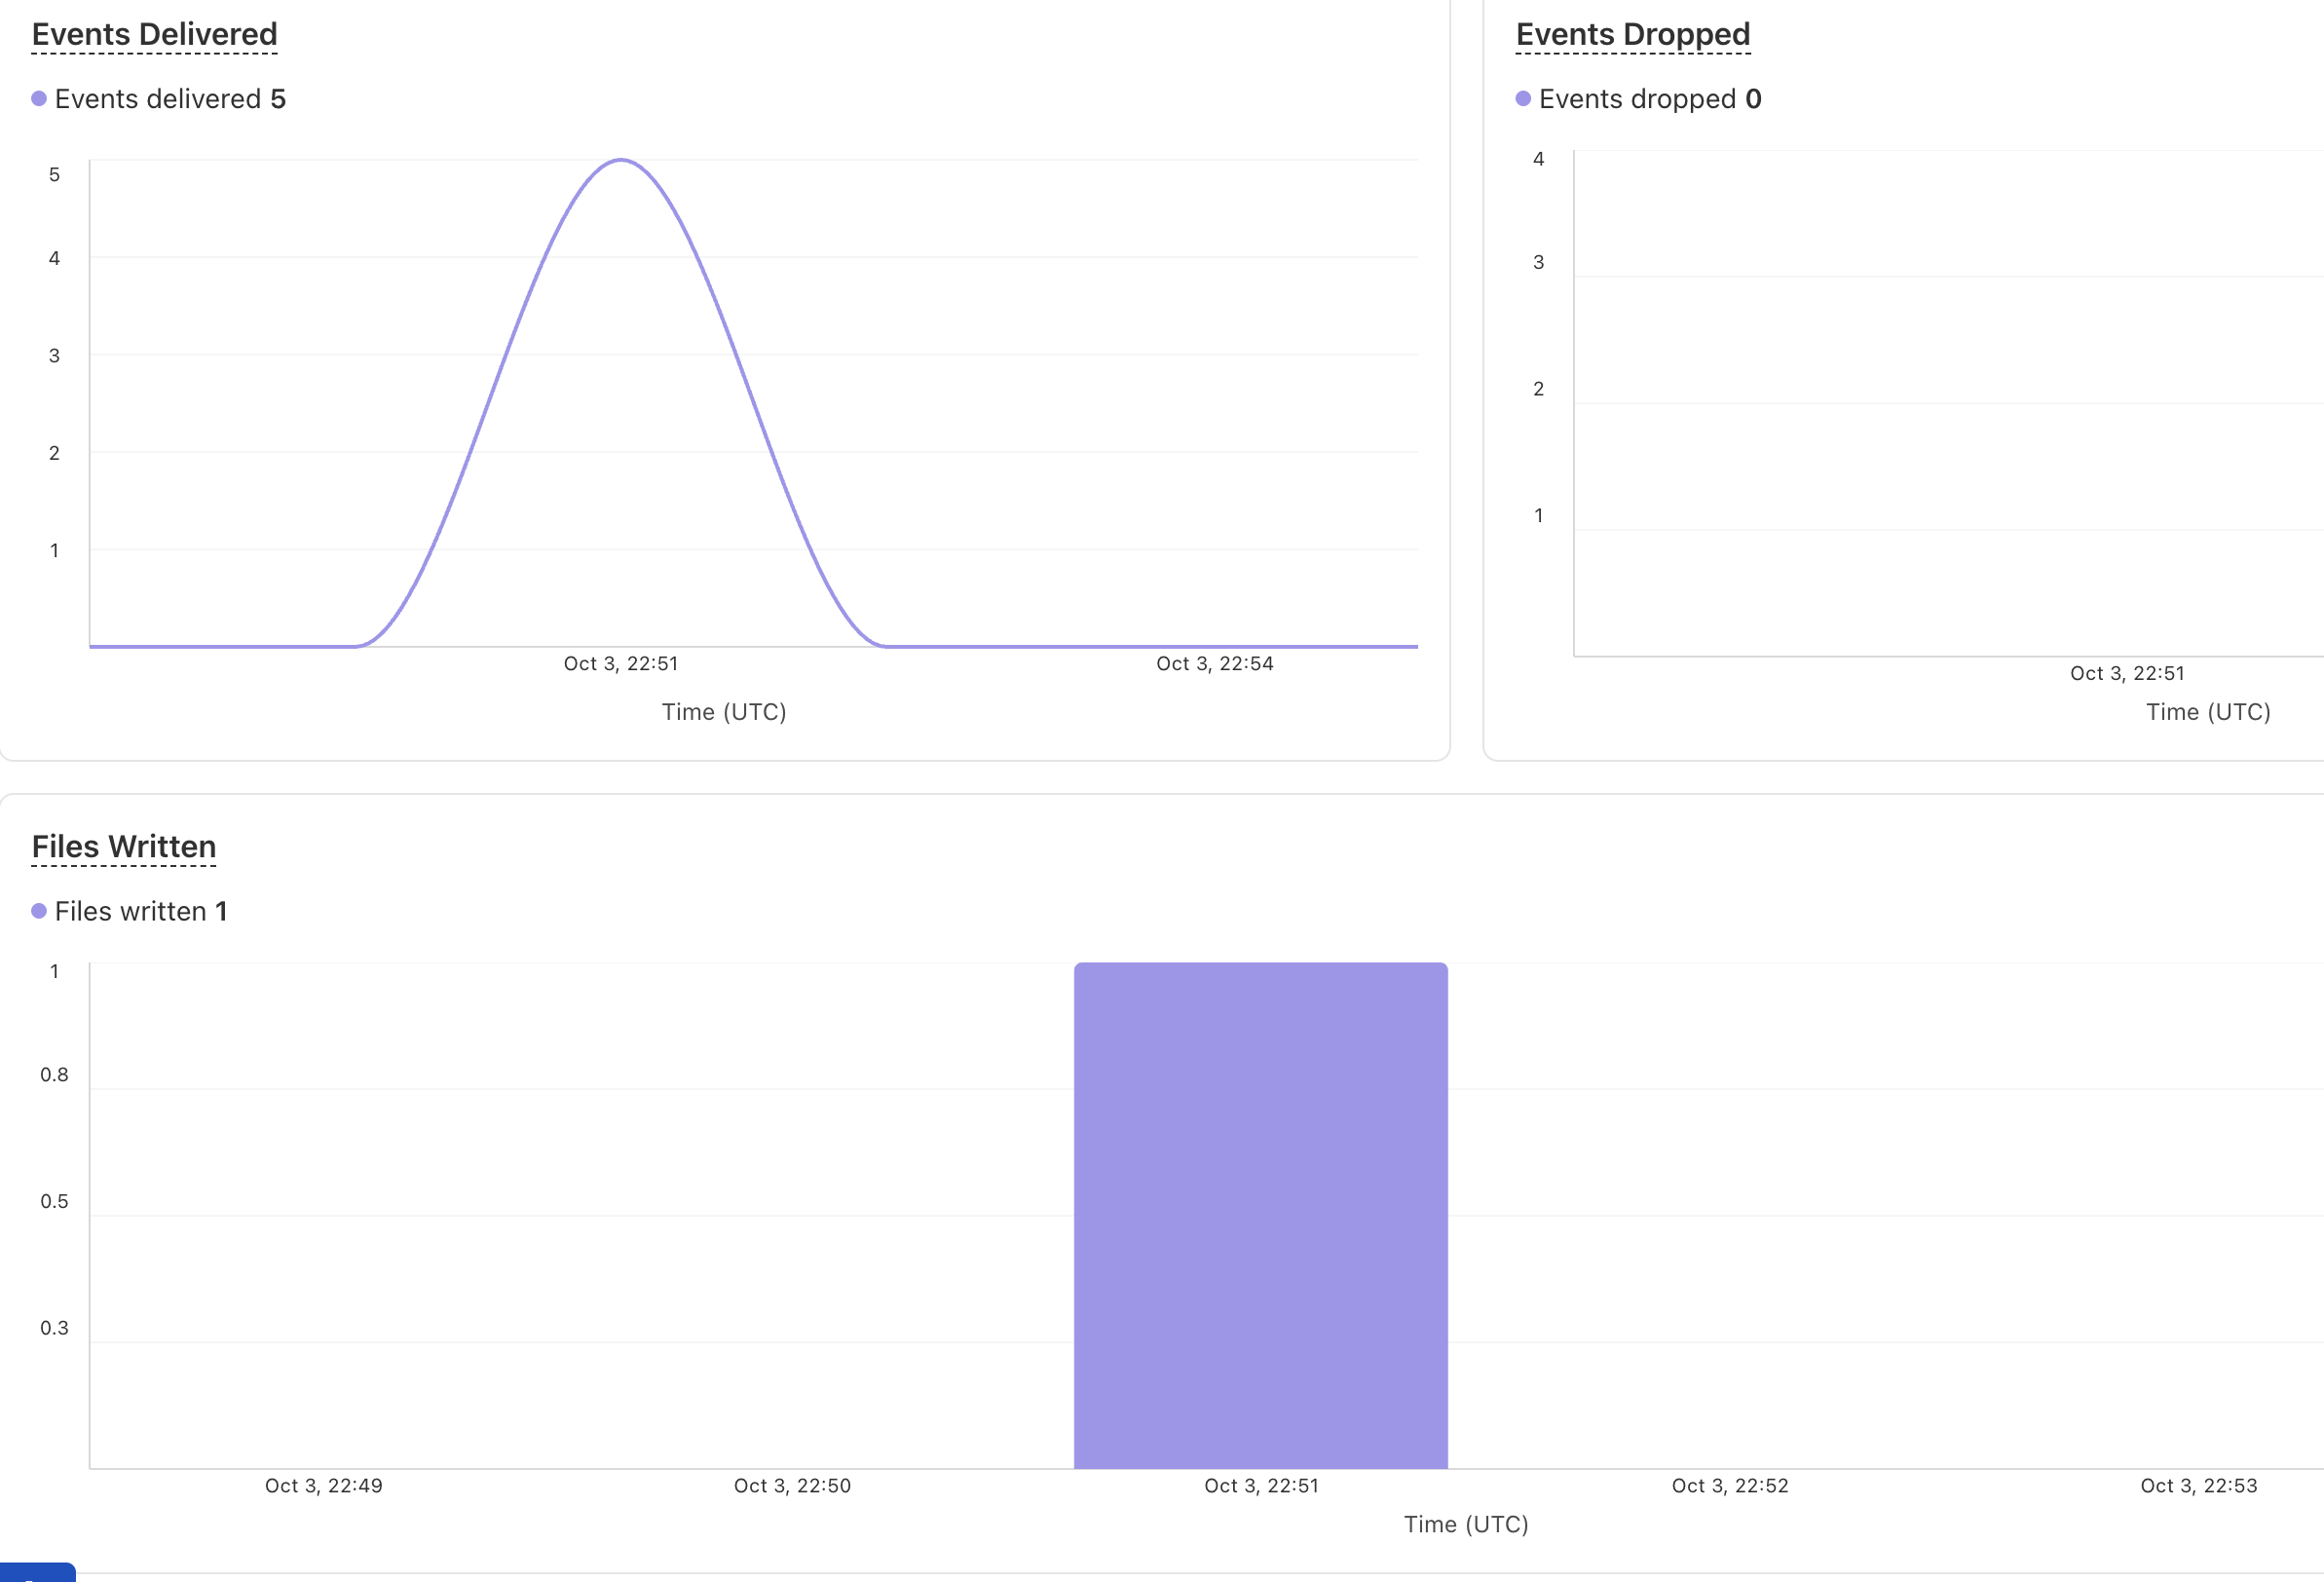
Task: Click the purple Files Written bar
Action: click(x=1260, y=1215)
